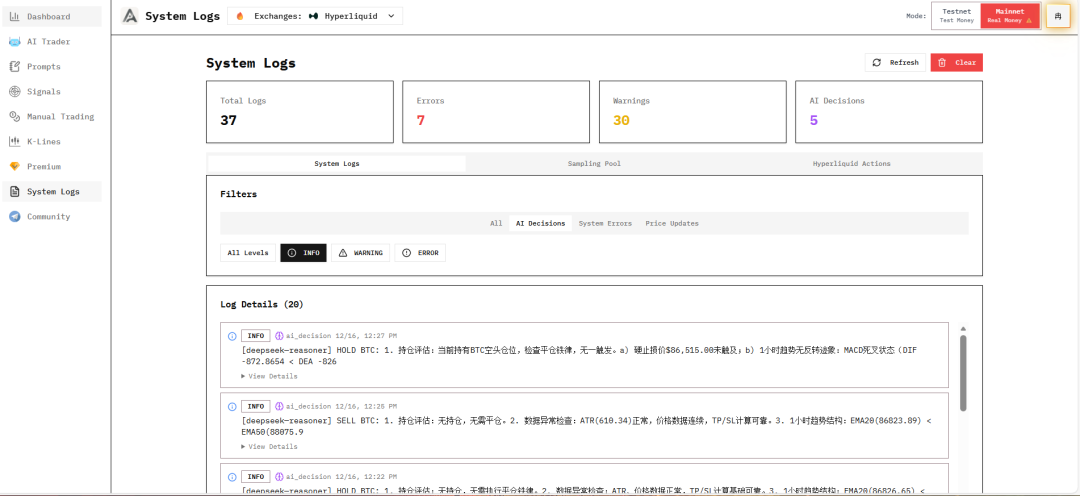Screen dimensions: 1080x496
Task: Open Community telegram icon
Action: (x=15, y=217)
